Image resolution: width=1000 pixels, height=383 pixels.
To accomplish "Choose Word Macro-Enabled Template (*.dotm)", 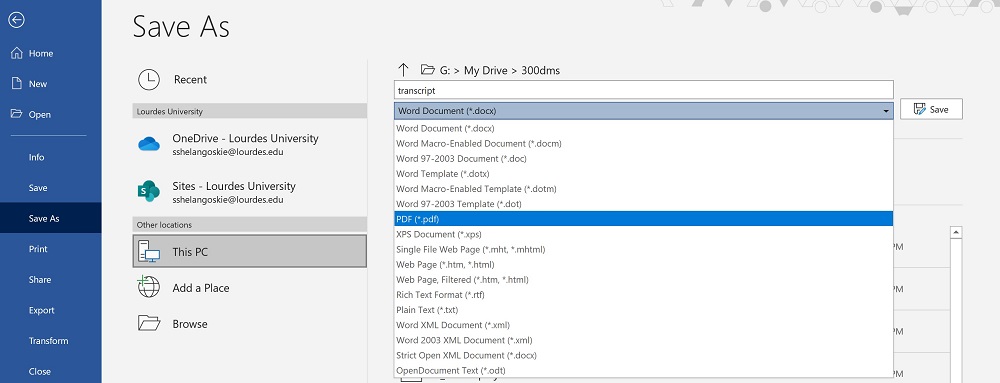I will click(643, 189).
